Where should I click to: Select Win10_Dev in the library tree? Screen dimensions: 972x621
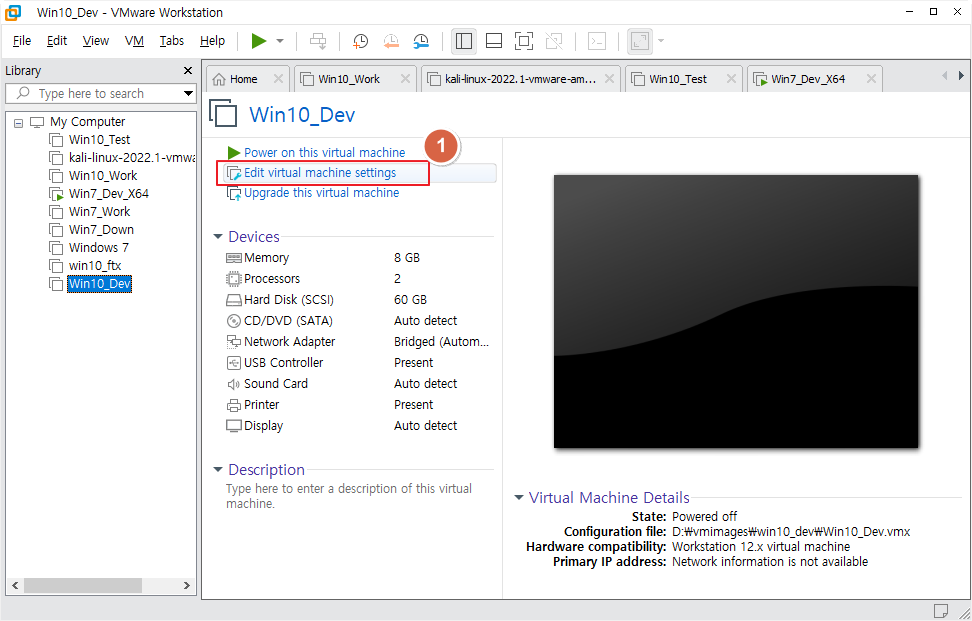(x=100, y=283)
